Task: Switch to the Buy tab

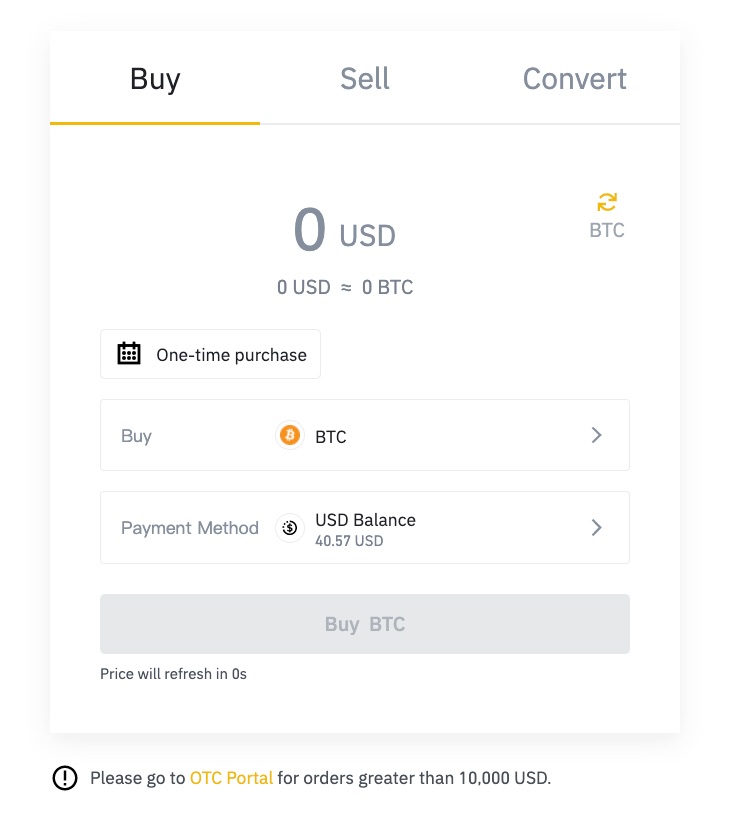Action: [x=155, y=79]
